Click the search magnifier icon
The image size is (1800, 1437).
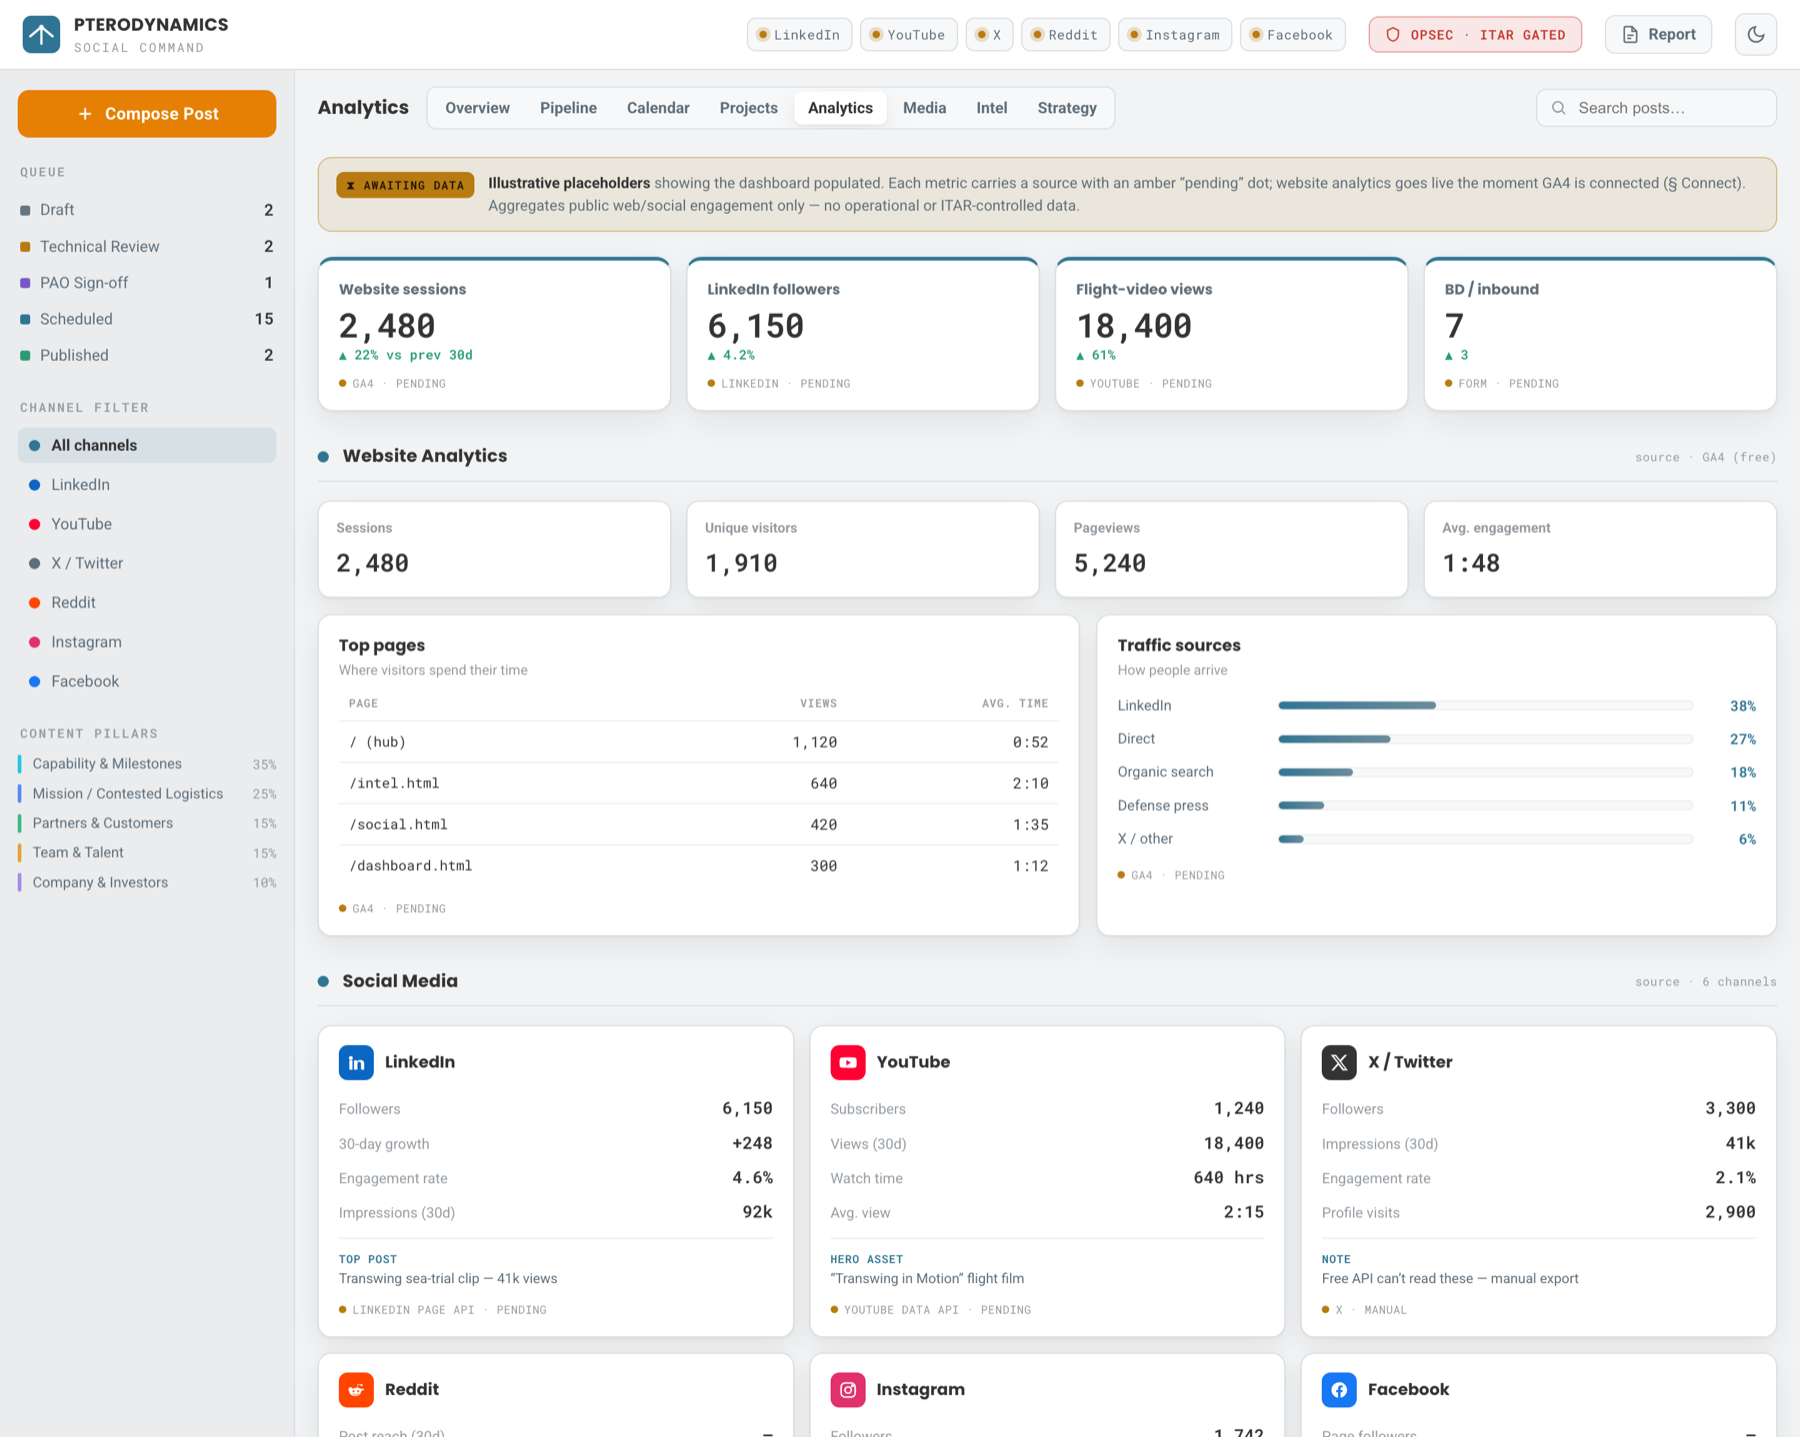point(1558,108)
